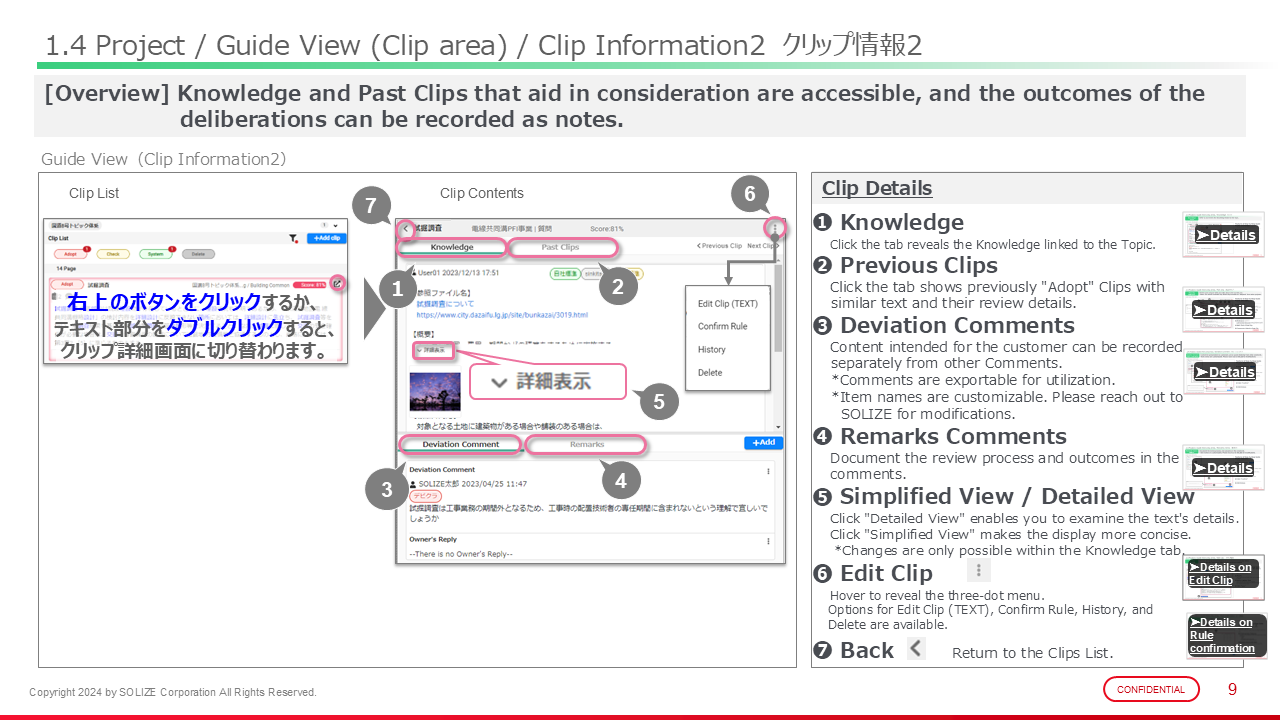
Task: Open the dazaifu.lg.jp URL link
Action: click(x=502, y=315)
